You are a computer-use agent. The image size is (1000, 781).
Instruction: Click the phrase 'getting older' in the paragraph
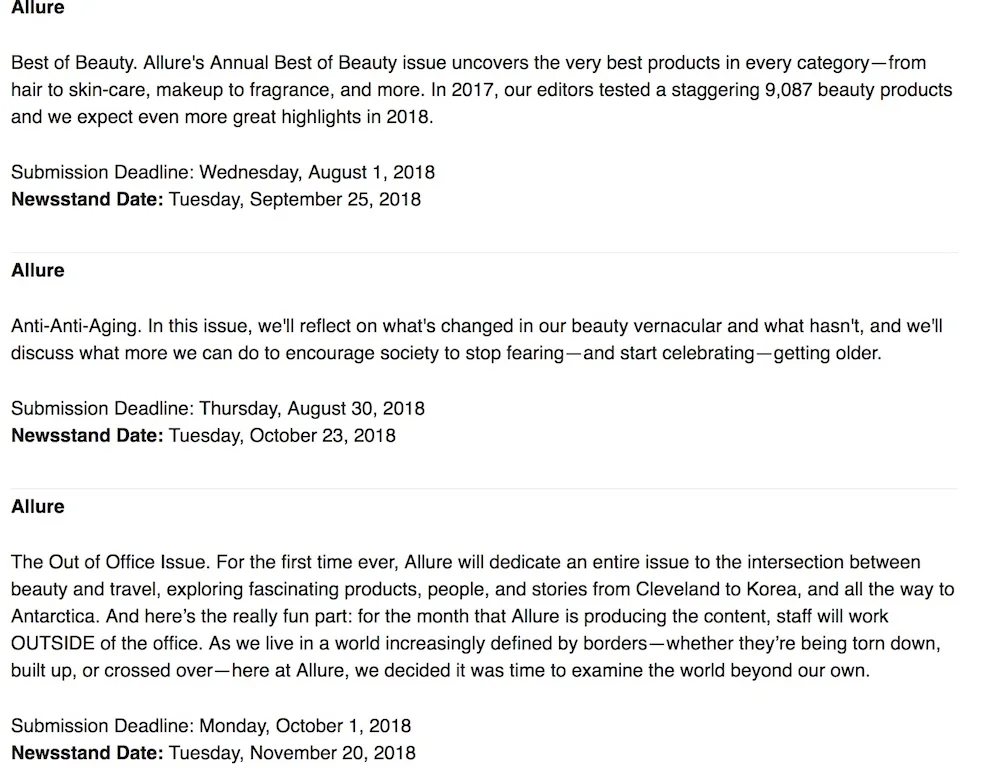826,353
